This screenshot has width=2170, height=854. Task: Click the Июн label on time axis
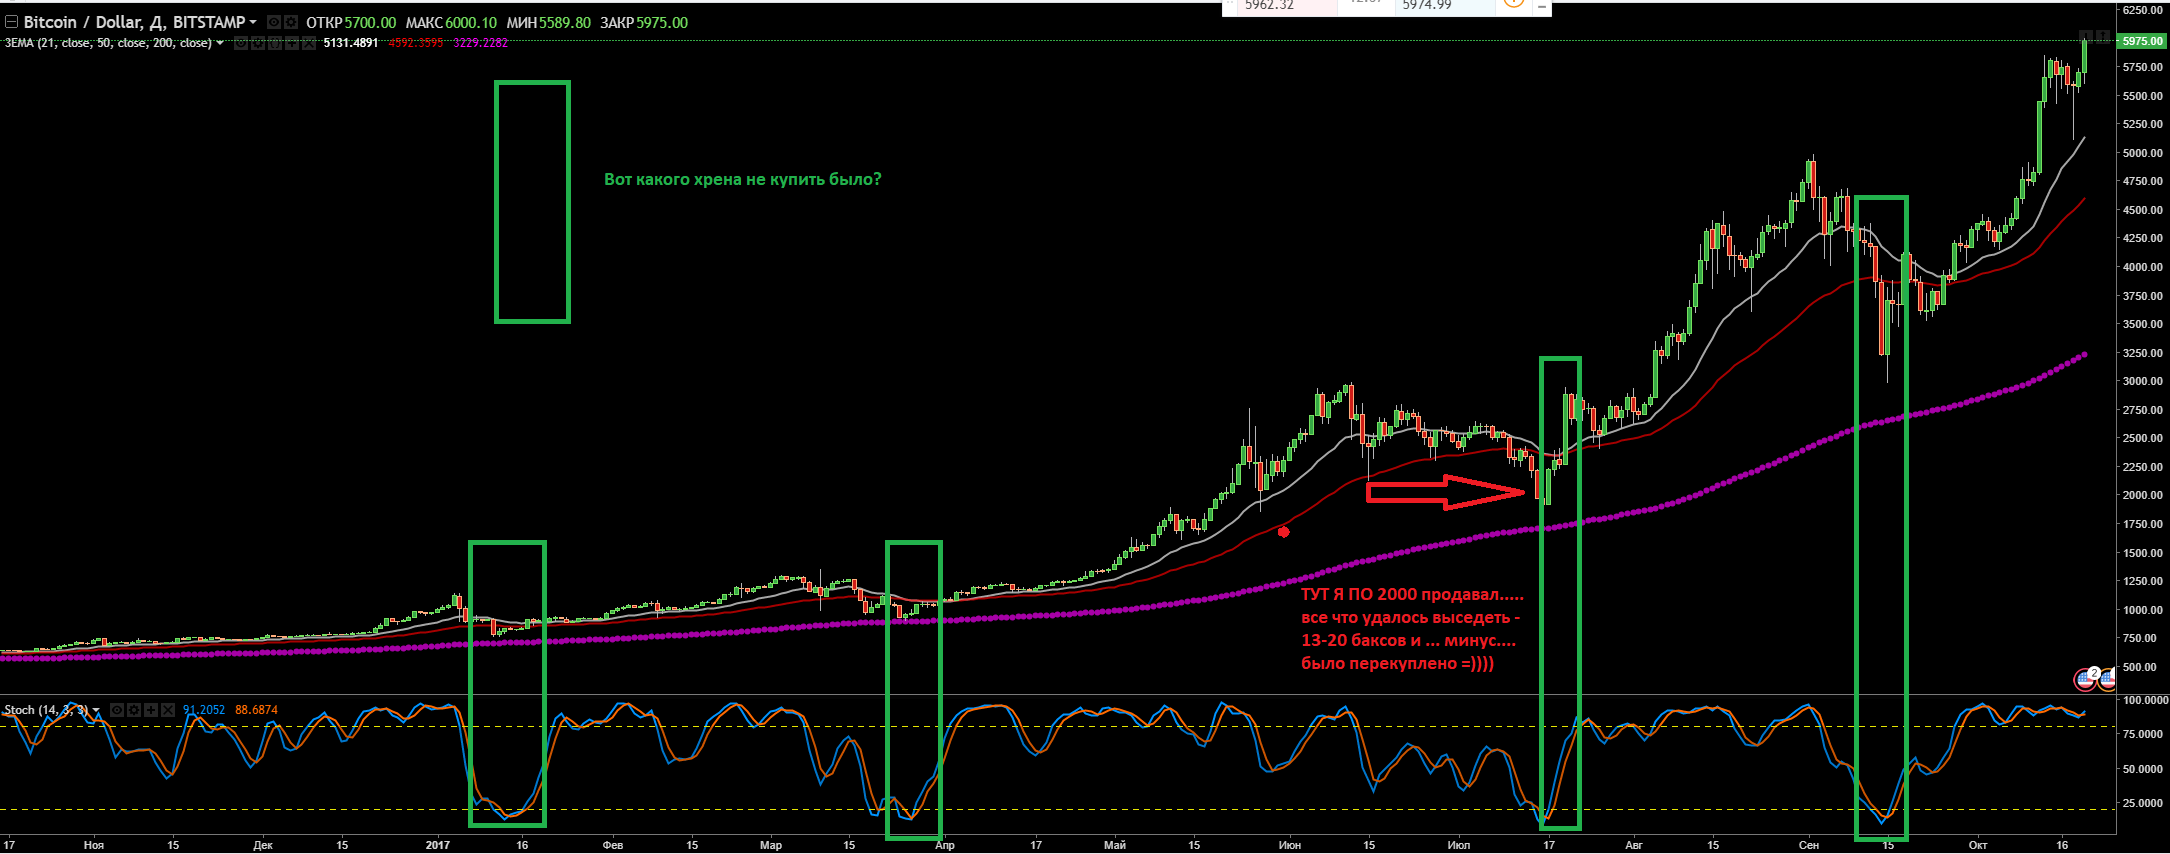click(1290, 845)
